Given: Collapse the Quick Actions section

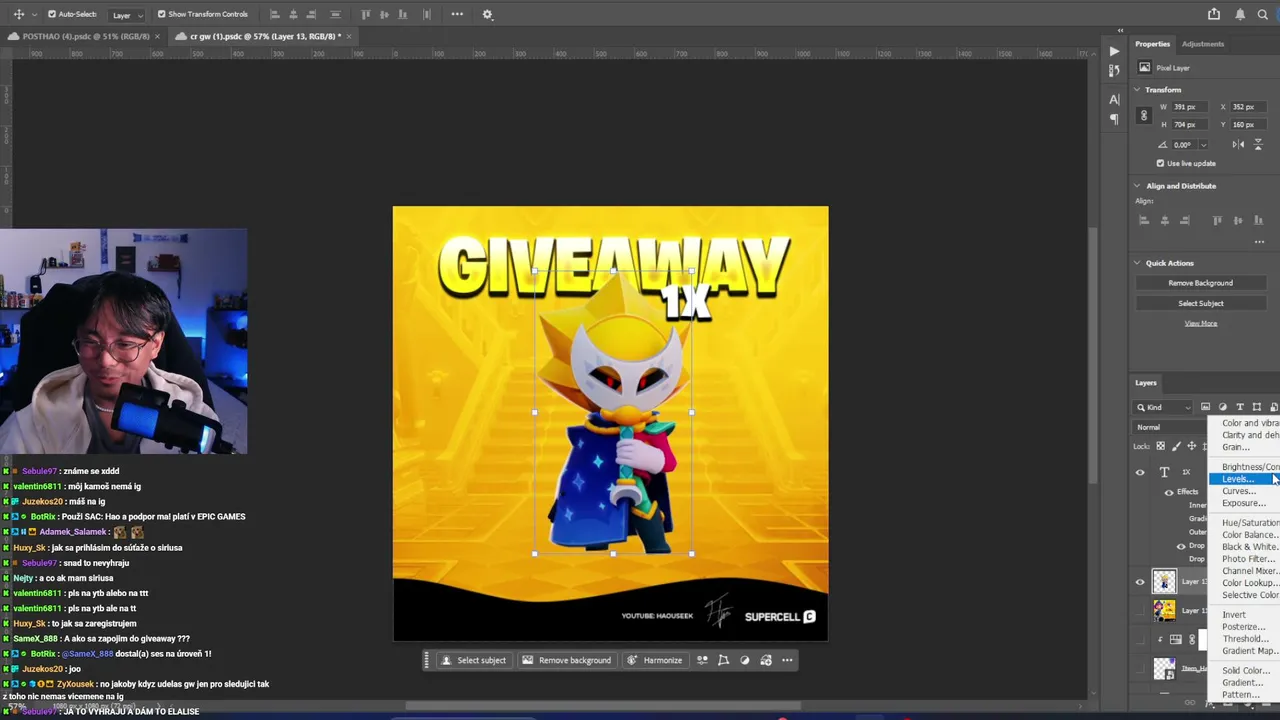Looking at the screenshot, I should click(x=1137, y=263).
